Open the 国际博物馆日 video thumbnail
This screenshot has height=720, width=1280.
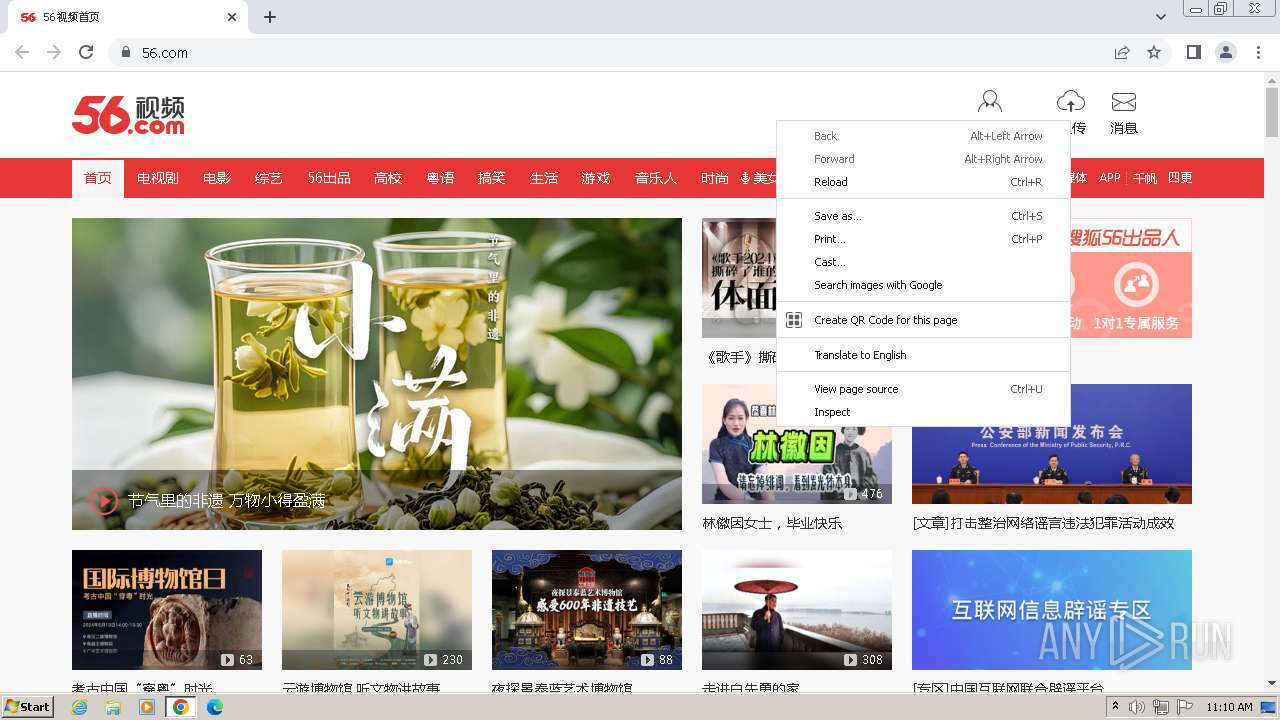pyautogui.click(x=167, y=610)
